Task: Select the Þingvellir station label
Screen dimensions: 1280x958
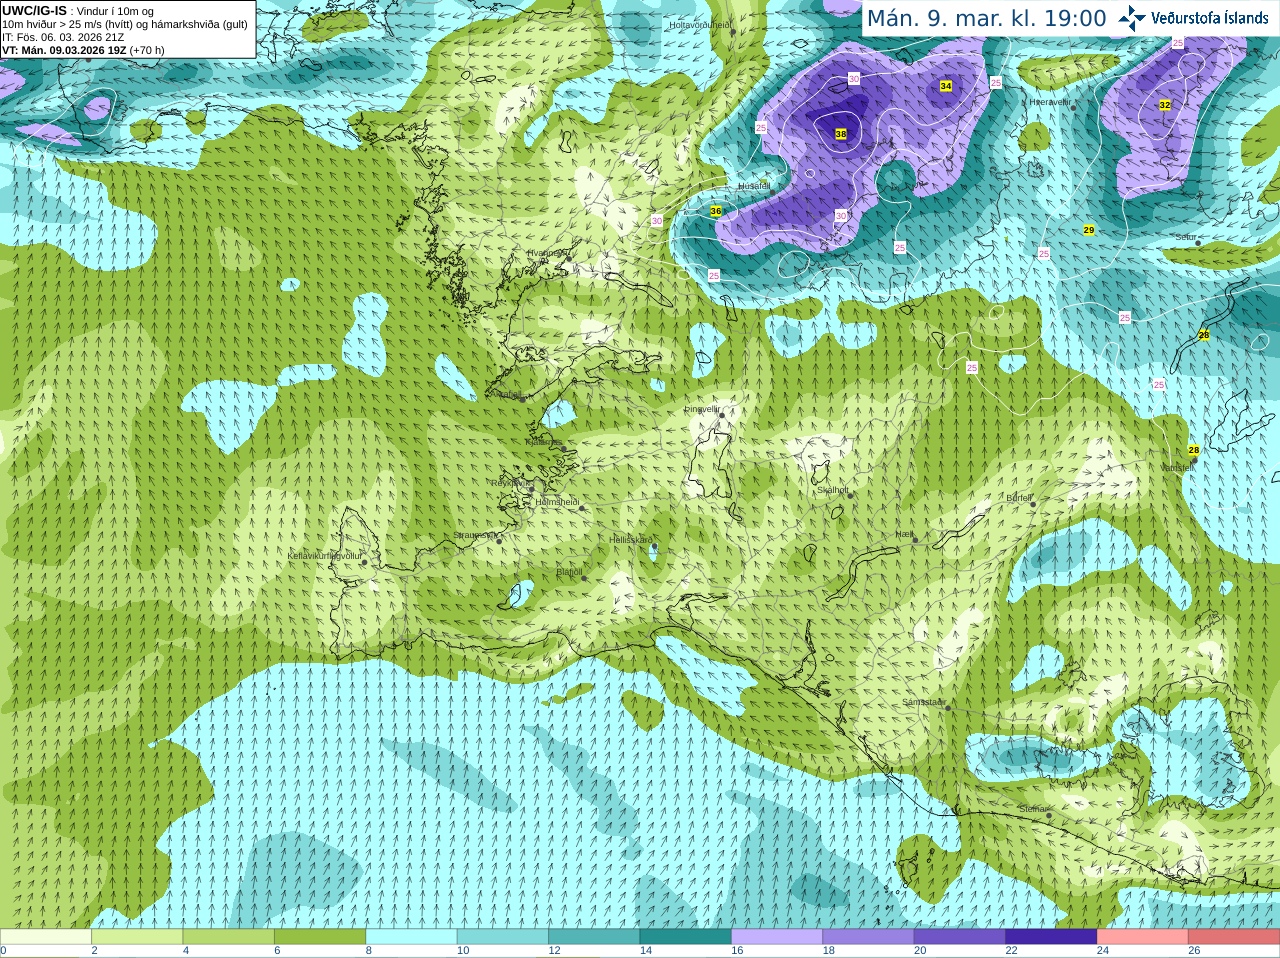Action: pyautogui.click(x=703, y=408)
